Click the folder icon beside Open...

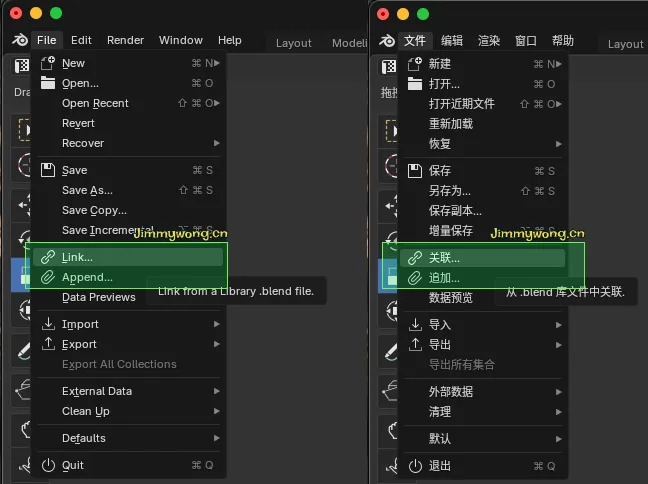[48, 83]
